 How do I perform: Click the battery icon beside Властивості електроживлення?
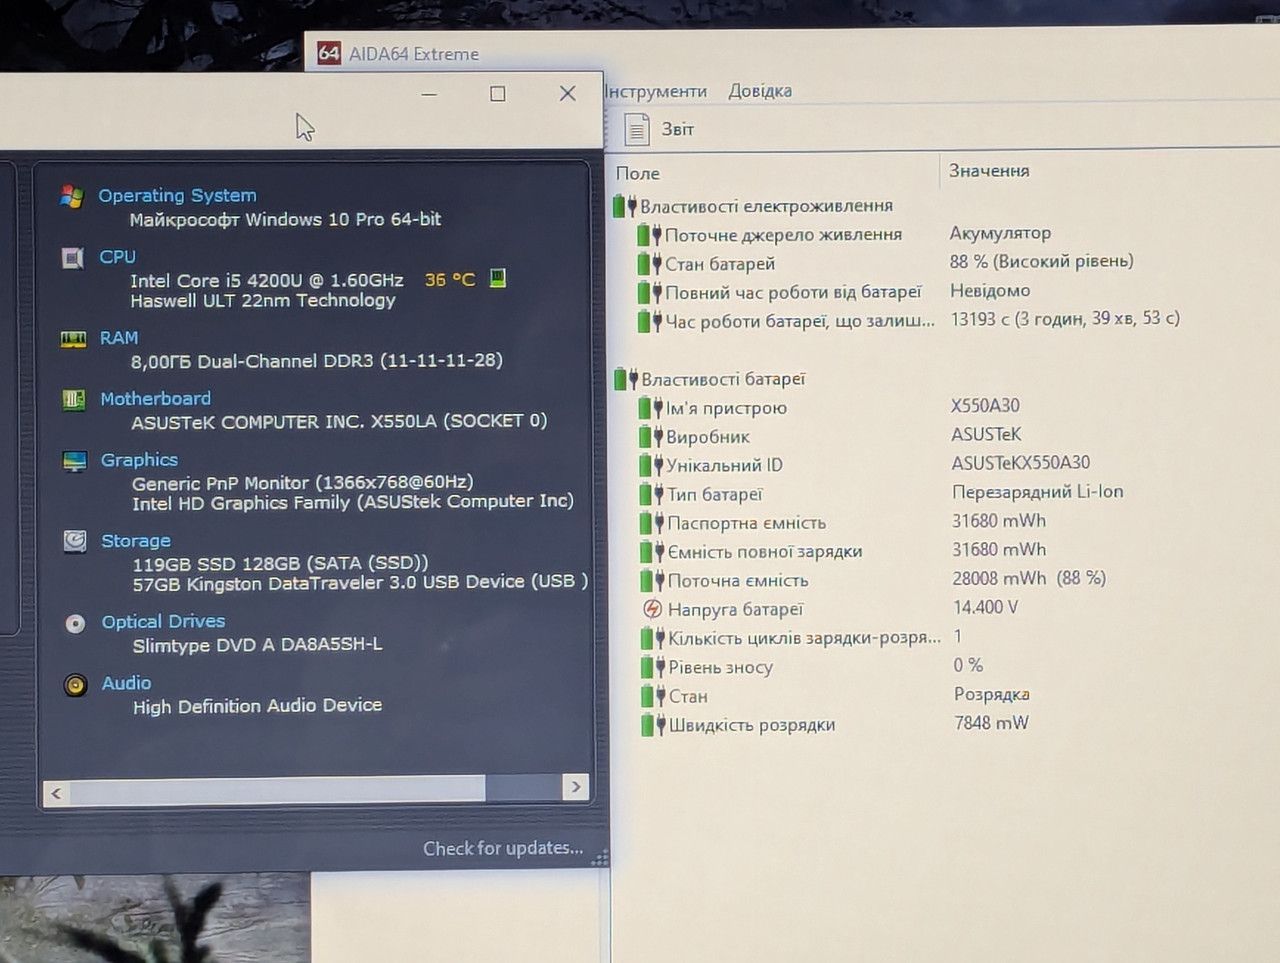pos(625,206)
